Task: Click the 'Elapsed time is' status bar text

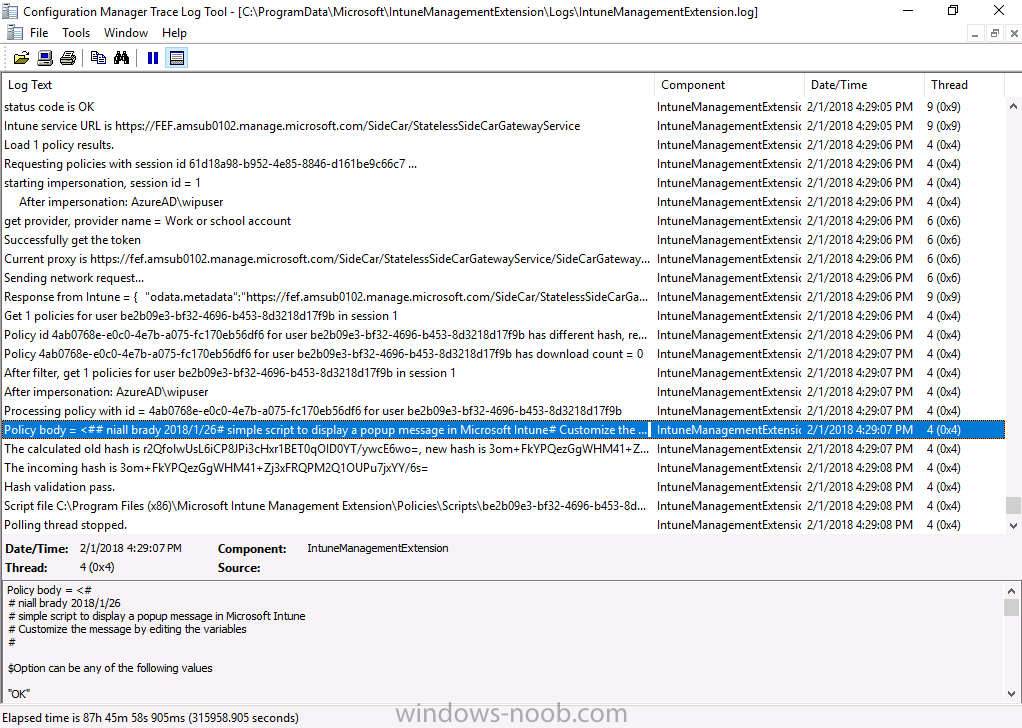Action: tap(151, 718)
